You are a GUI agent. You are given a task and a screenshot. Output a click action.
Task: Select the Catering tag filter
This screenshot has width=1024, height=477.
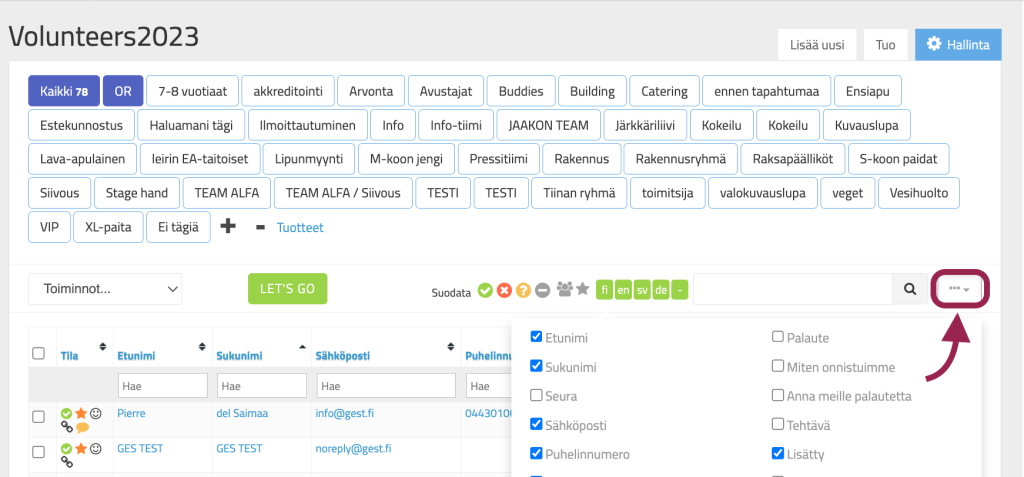coord(664,91)
